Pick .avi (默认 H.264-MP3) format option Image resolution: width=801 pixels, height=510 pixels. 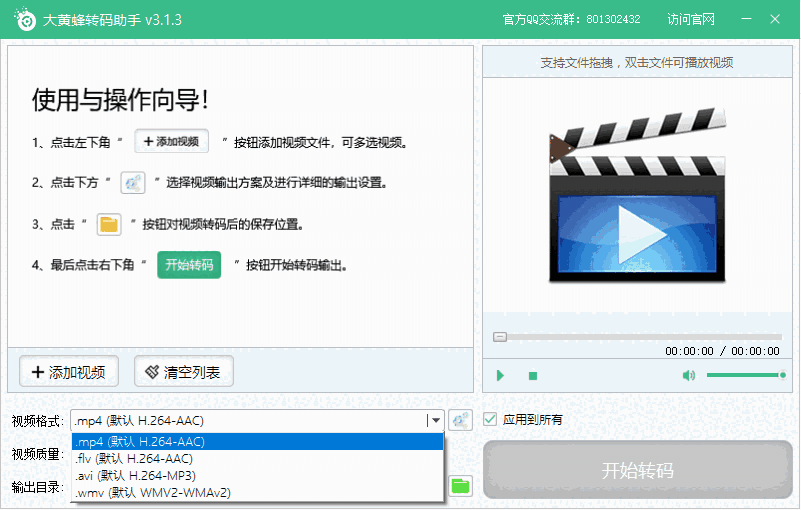257,475
